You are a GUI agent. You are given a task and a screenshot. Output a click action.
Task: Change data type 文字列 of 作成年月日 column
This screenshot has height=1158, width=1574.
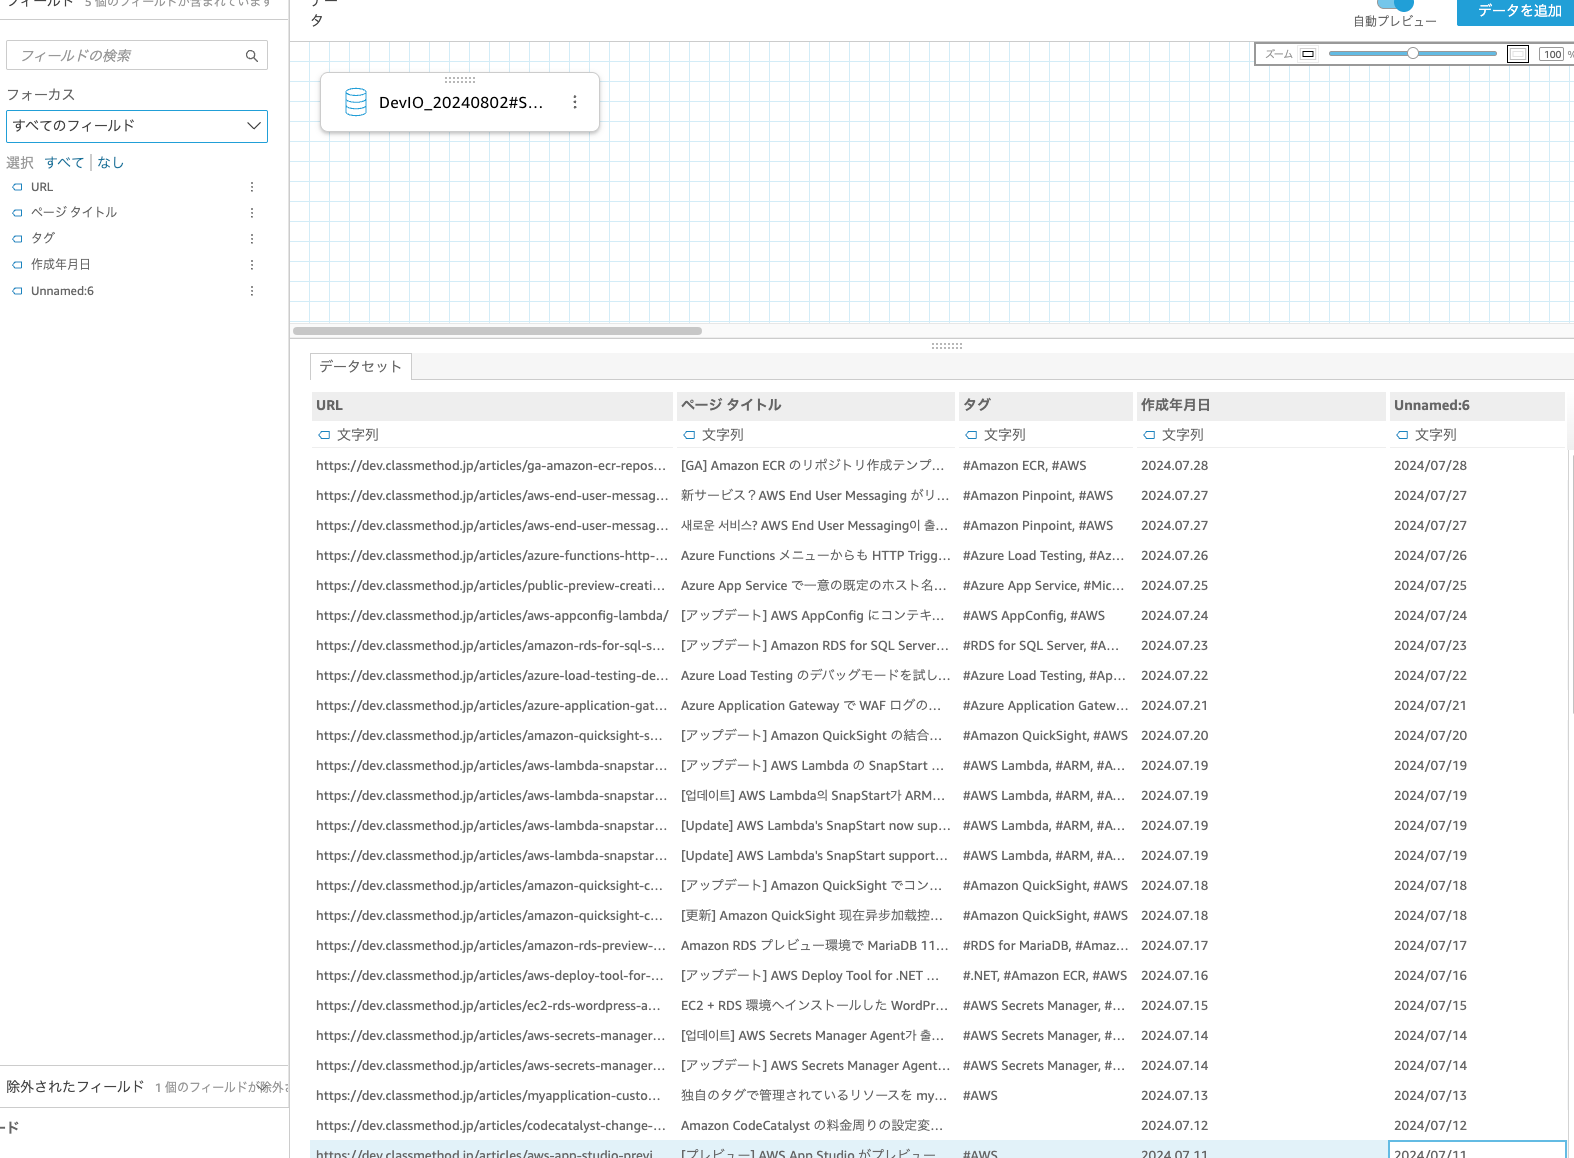point(1173,435)
